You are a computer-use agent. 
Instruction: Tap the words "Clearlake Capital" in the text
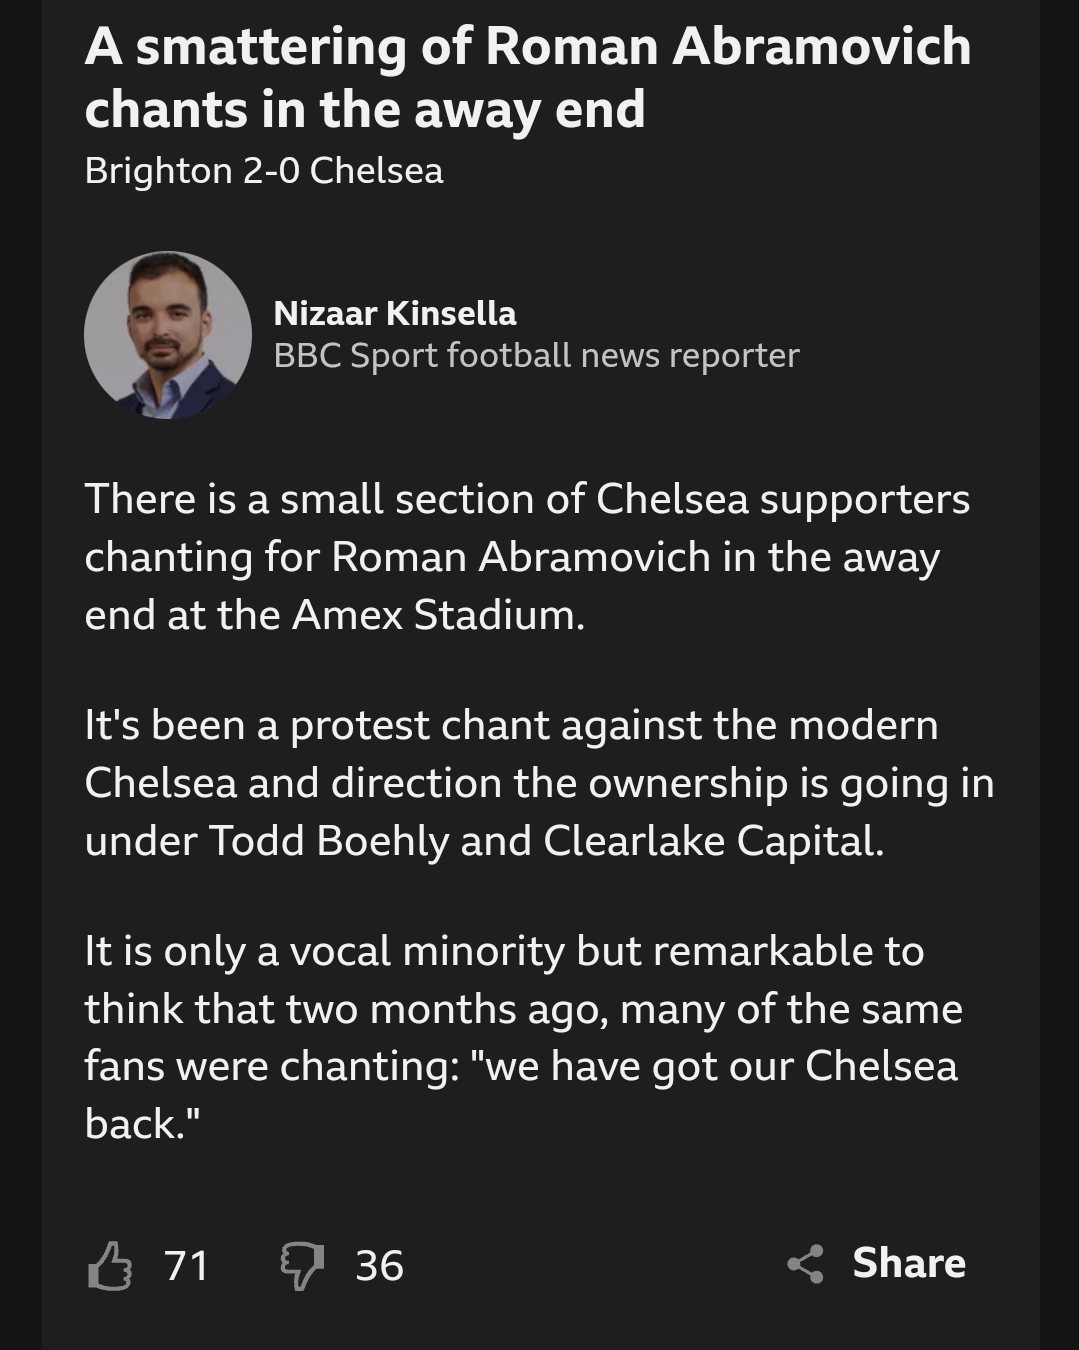coord(714,841)
